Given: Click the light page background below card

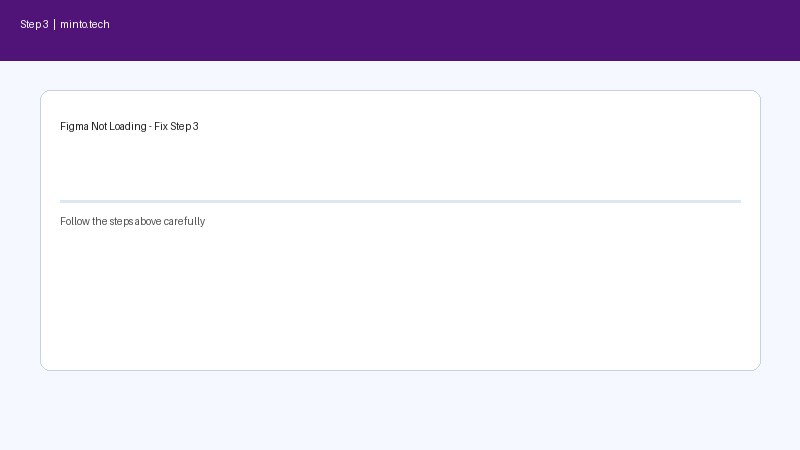Looking at the screenshot, I should tap(400, 410).
